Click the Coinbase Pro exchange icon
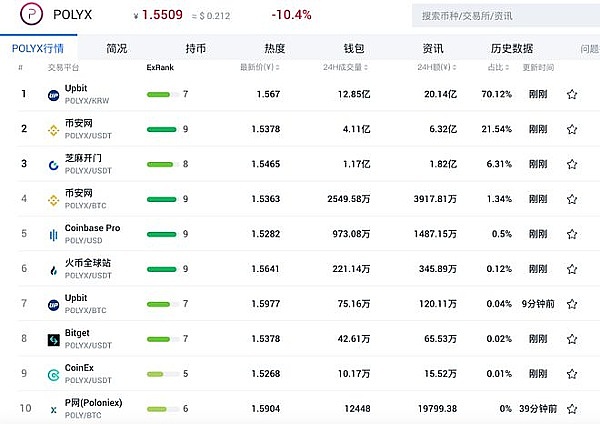Screen dimensions: 600x424 54,235
